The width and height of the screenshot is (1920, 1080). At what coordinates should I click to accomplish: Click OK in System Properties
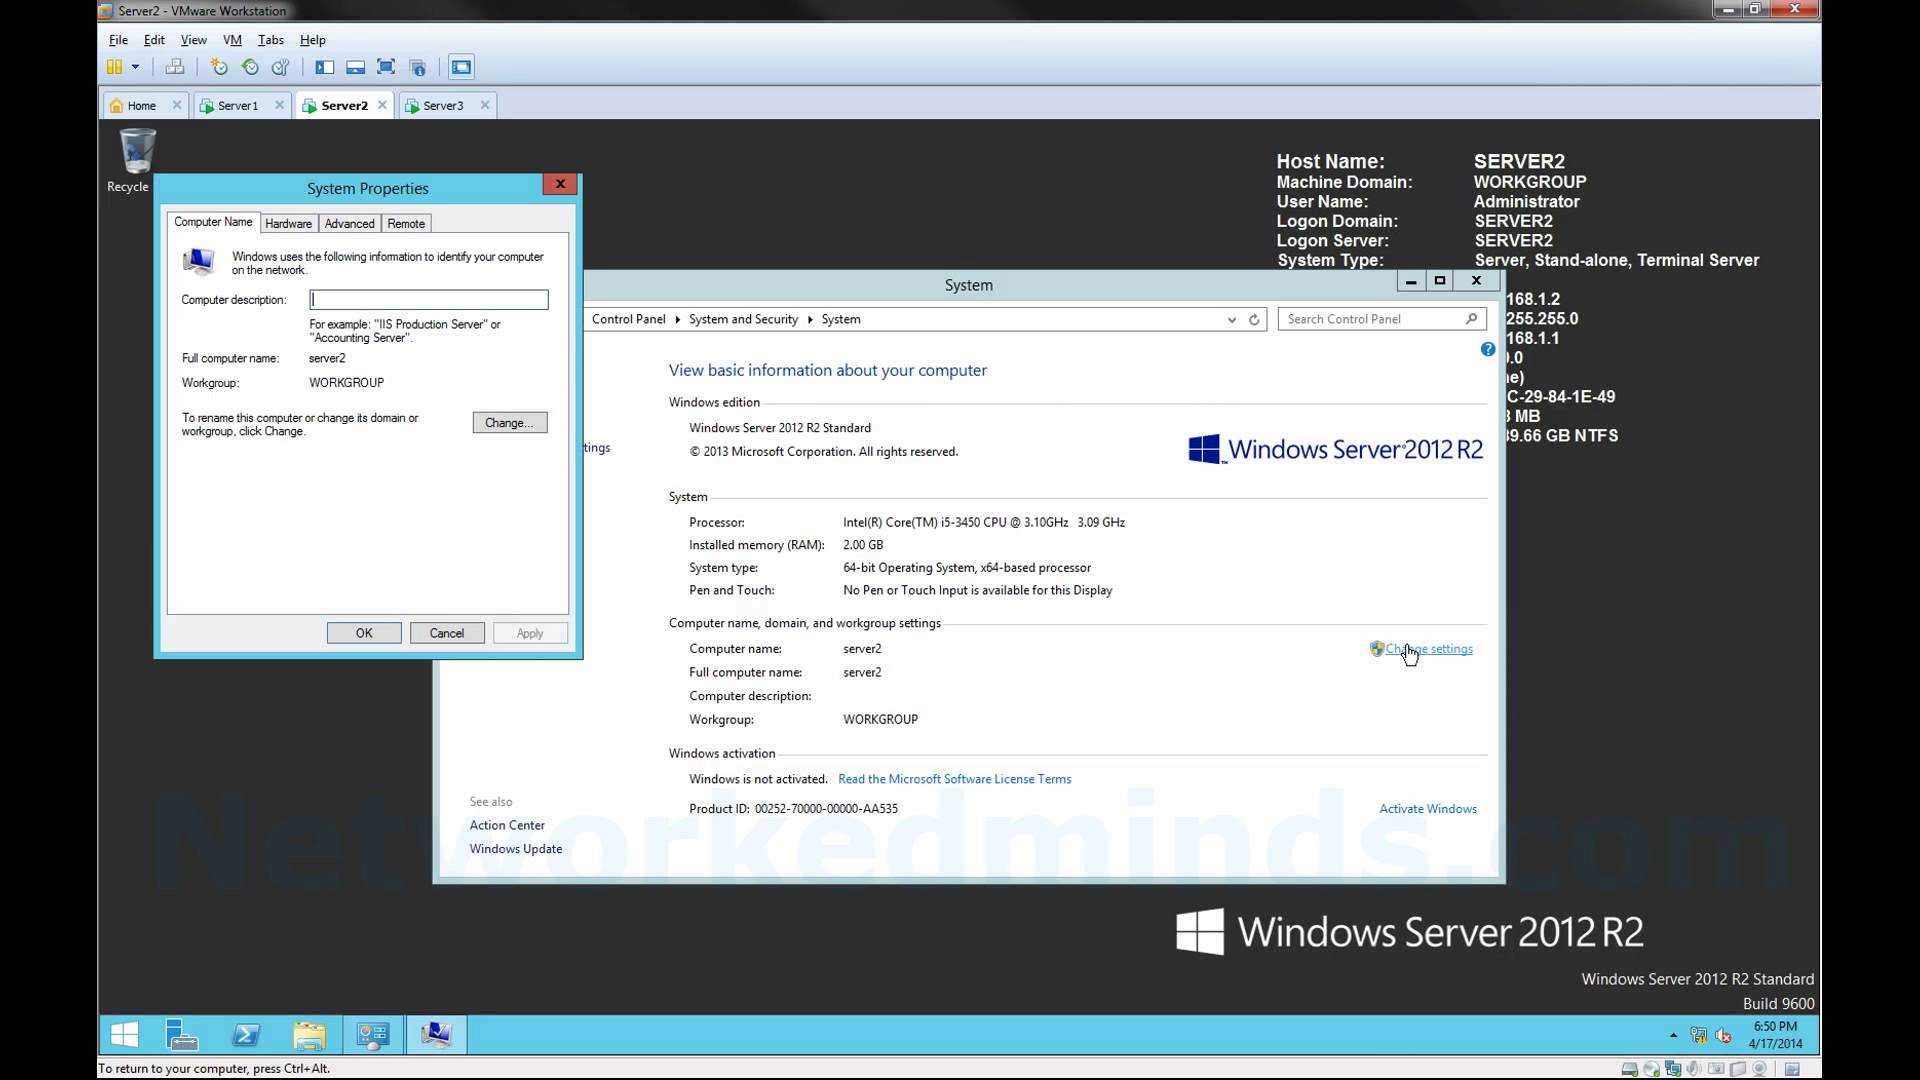(x=364, y=633)
